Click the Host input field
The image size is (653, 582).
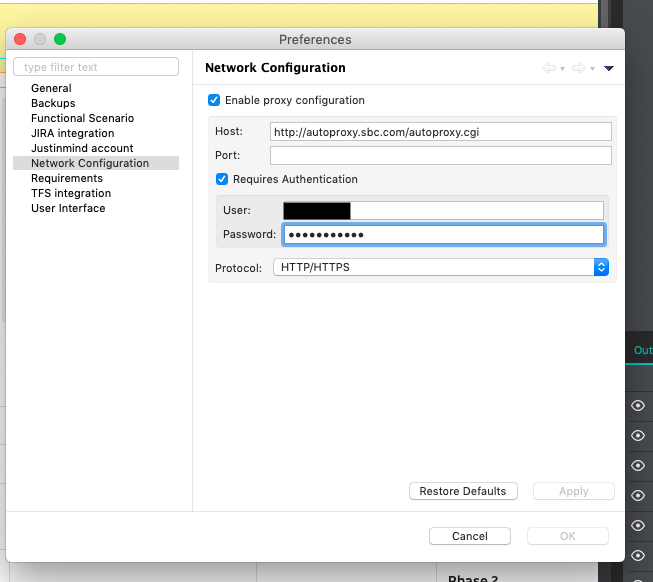tap(440, 132)
